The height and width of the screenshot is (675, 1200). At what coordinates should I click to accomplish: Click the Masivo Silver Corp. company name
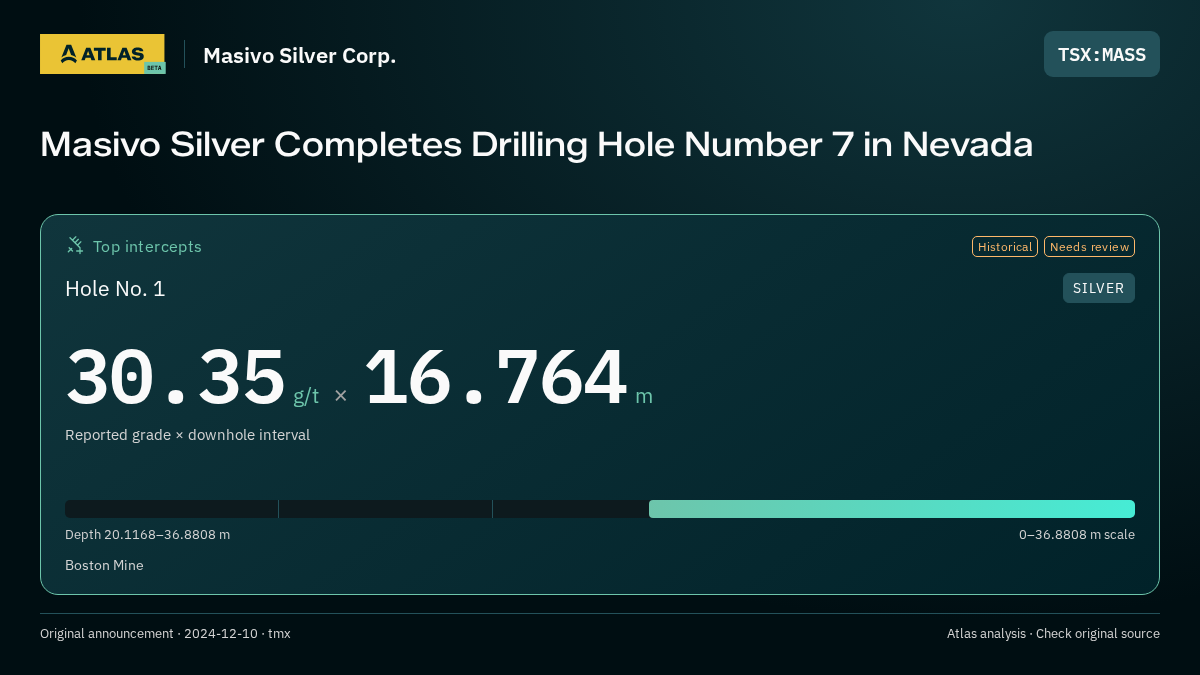point(300,55)
